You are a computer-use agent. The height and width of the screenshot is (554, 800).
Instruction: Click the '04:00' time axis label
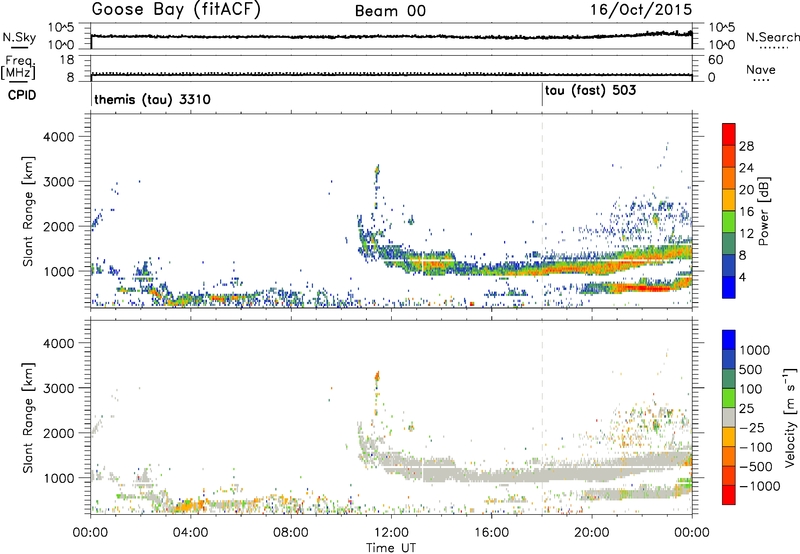190,533
